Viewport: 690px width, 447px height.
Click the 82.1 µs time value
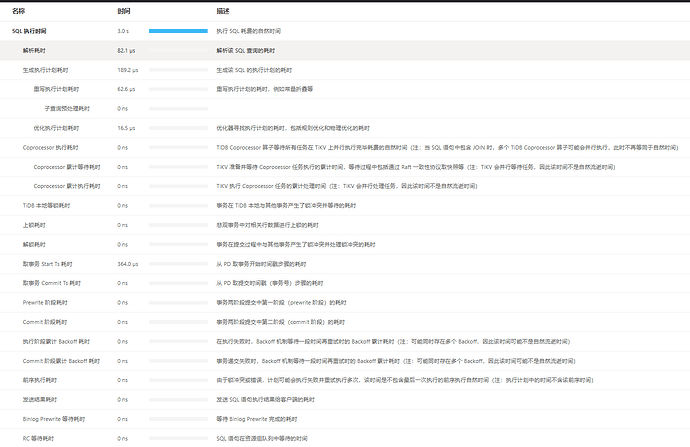coord(126,51)
